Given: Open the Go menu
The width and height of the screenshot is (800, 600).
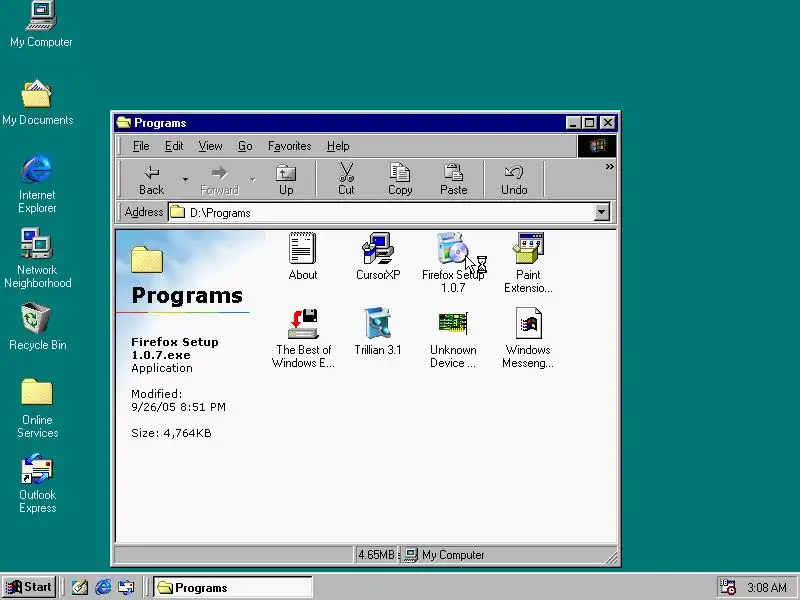Looking at the screenshot, I should 245,146.
